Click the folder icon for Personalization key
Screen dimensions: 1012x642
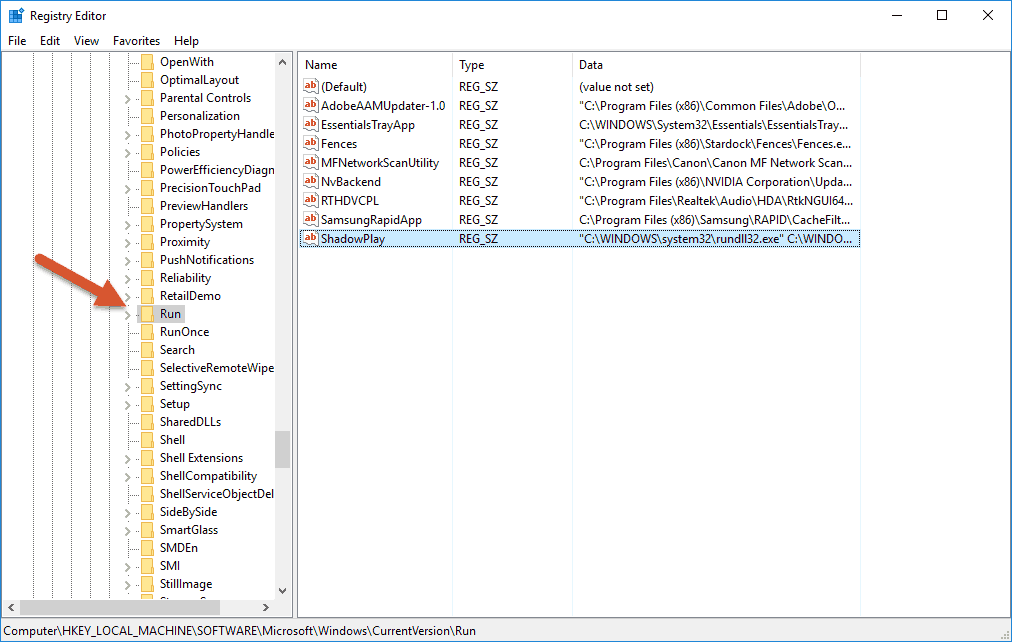[147, 116]
